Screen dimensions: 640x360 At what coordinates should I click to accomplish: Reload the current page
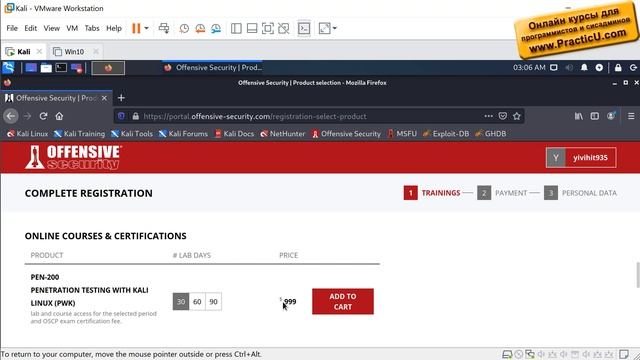[x=43, y=116]
